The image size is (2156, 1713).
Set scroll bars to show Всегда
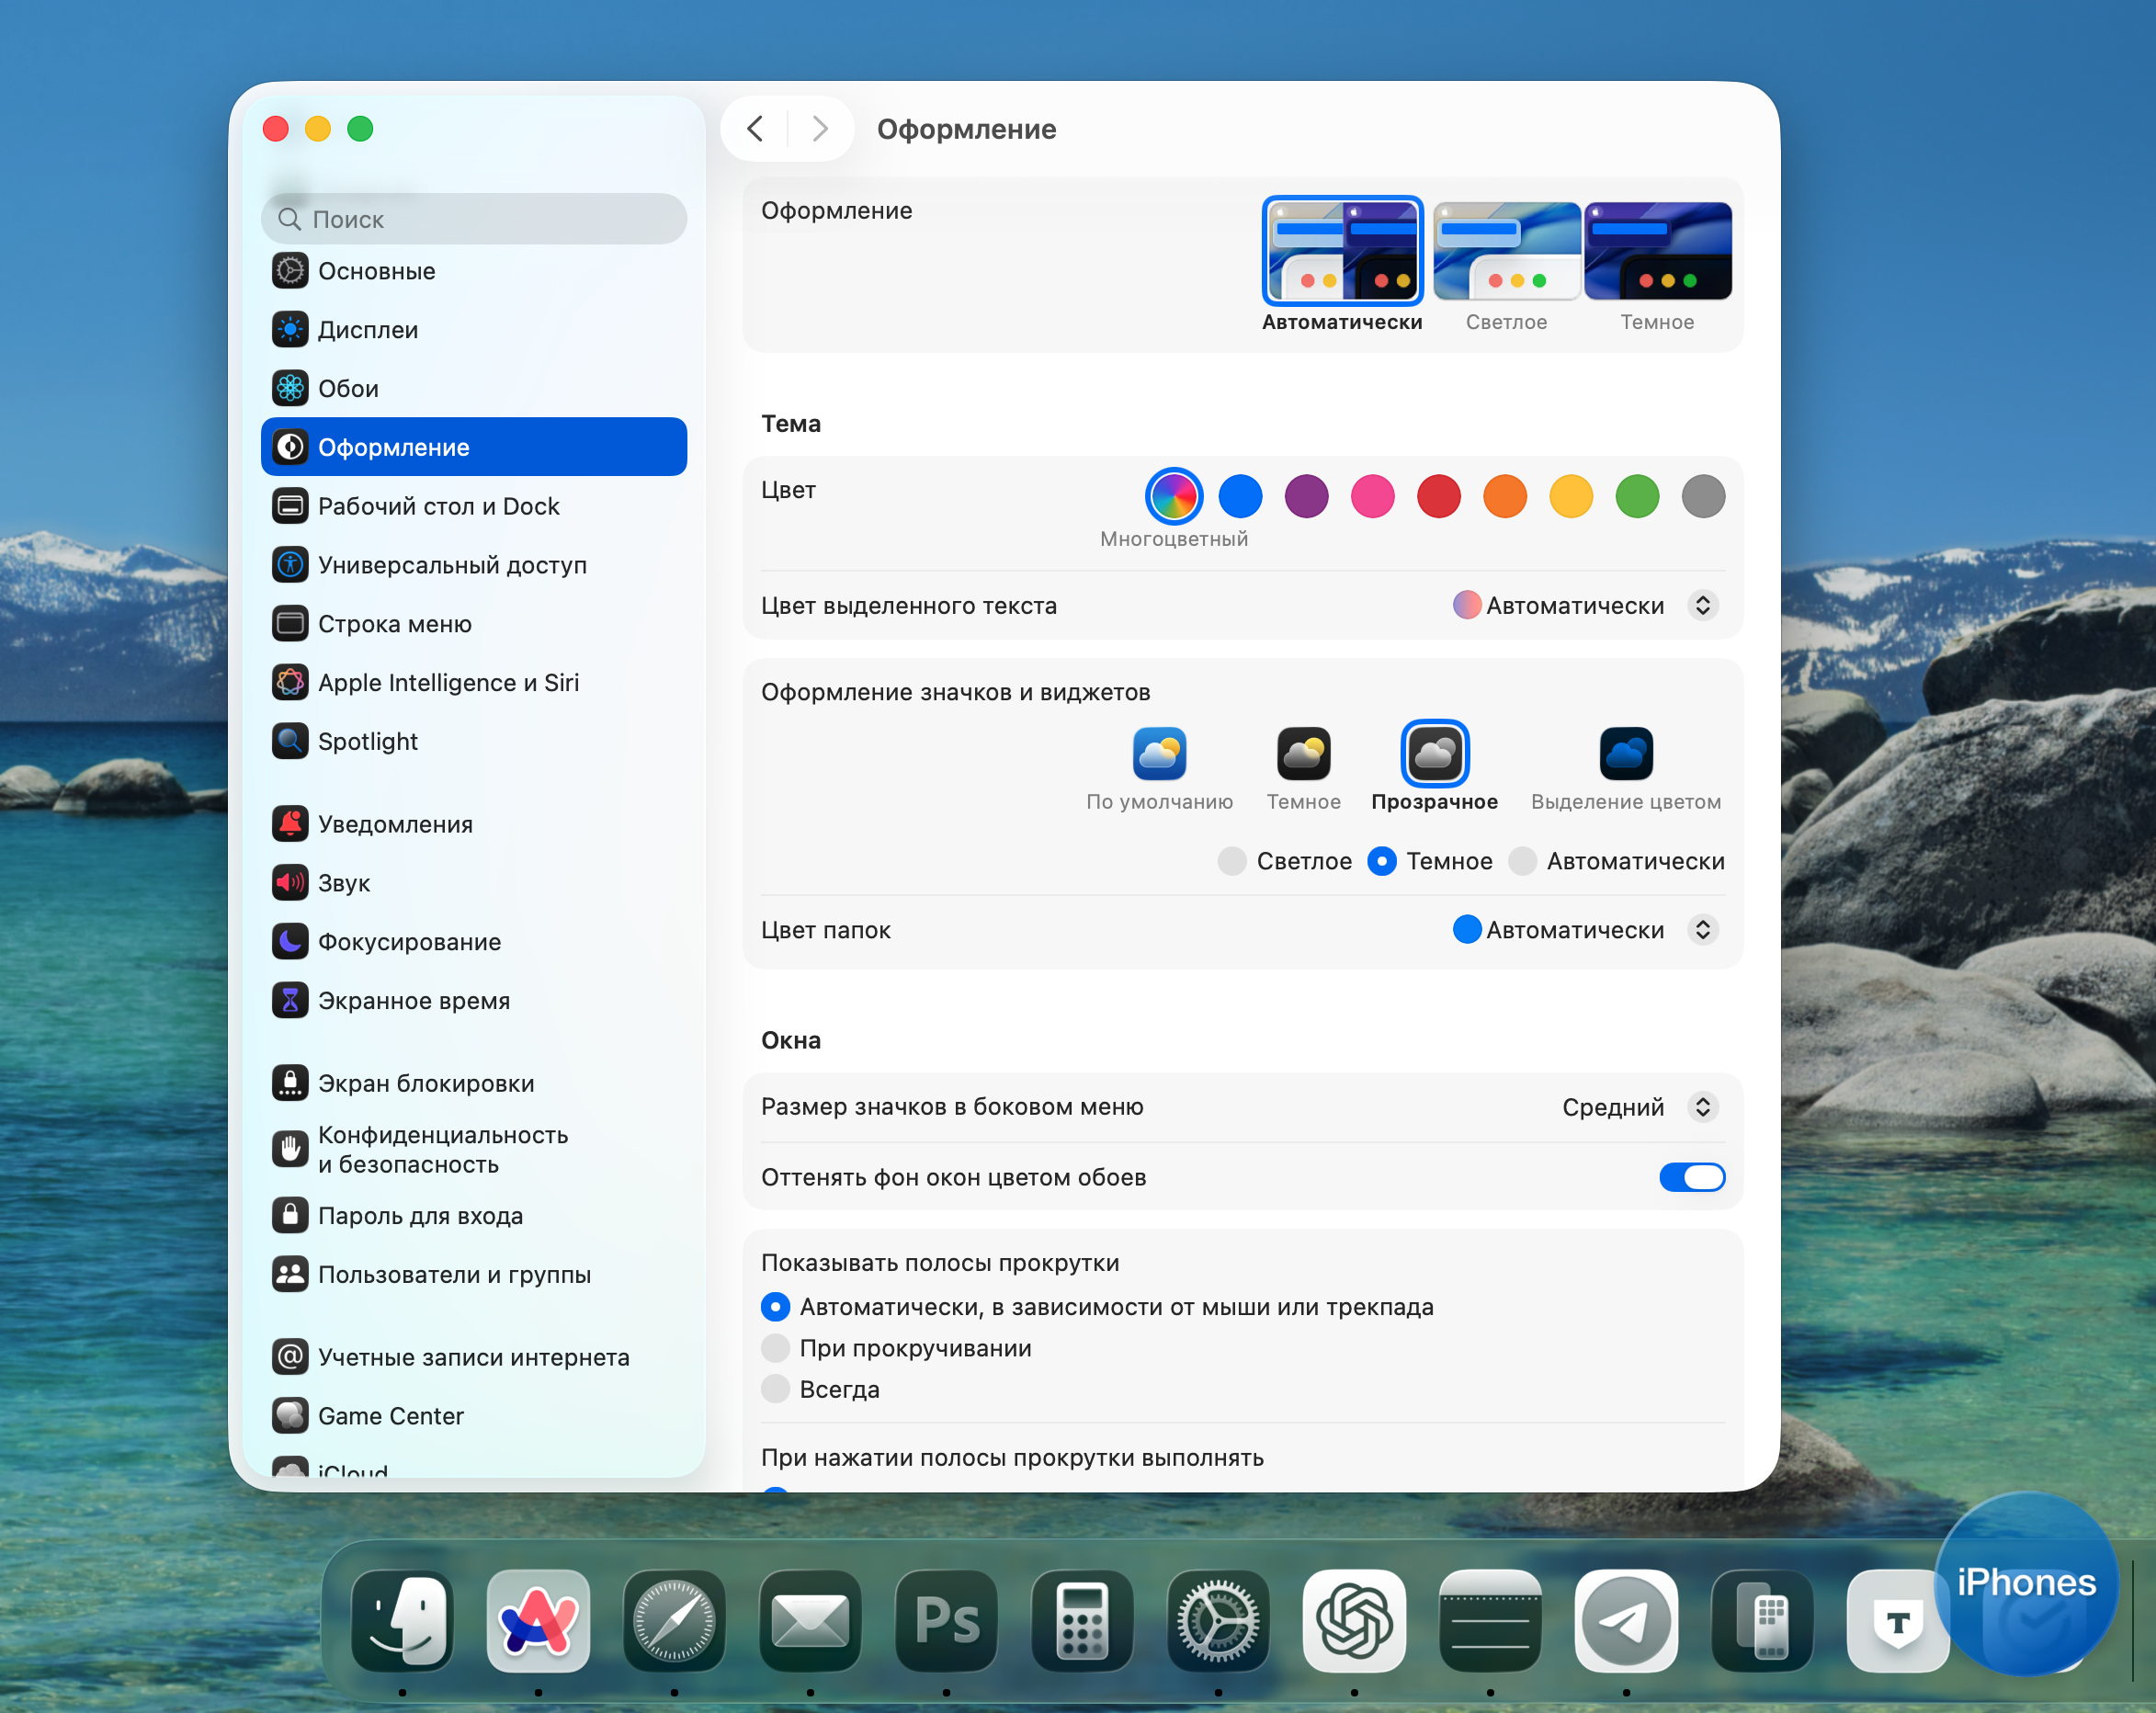[x=775, y=1389]
